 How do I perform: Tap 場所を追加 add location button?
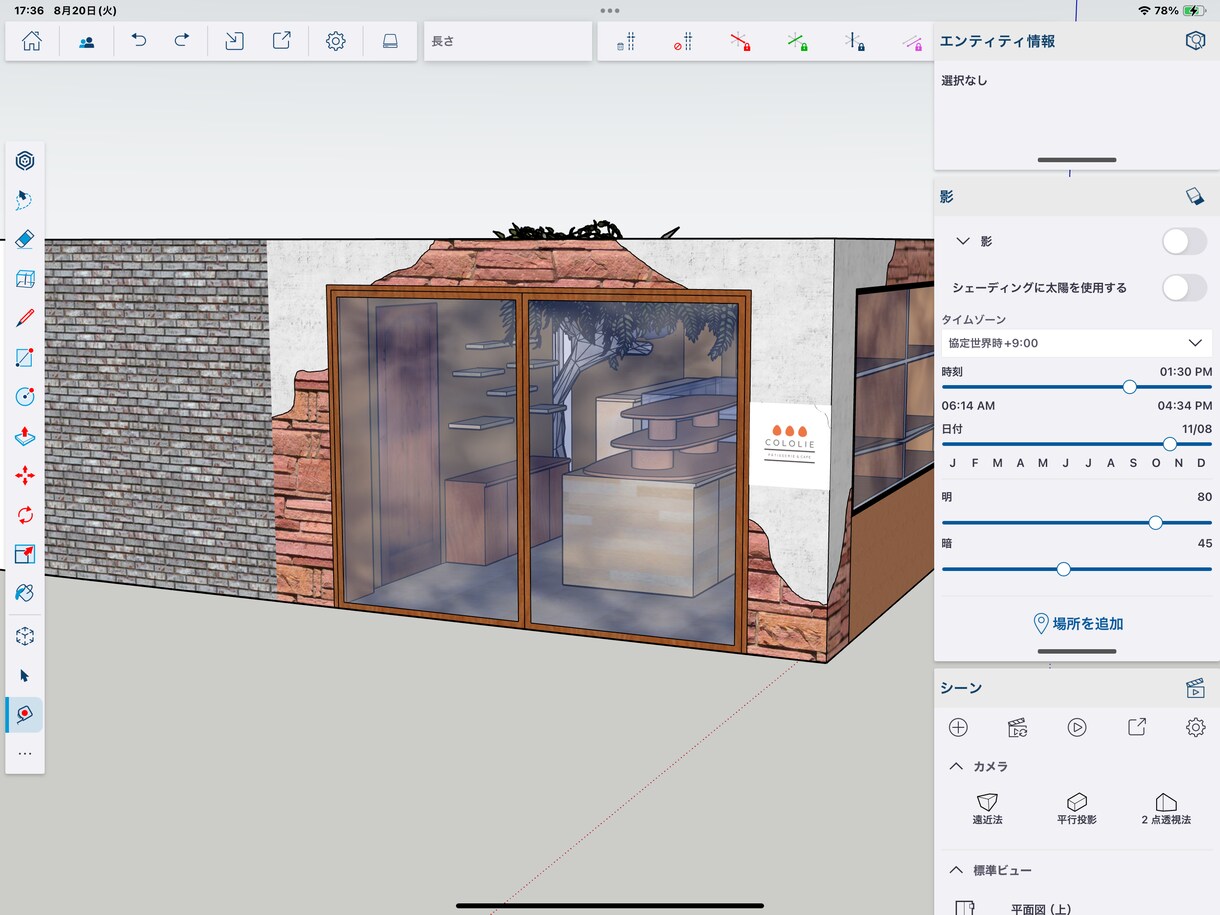click(1077, 623)
